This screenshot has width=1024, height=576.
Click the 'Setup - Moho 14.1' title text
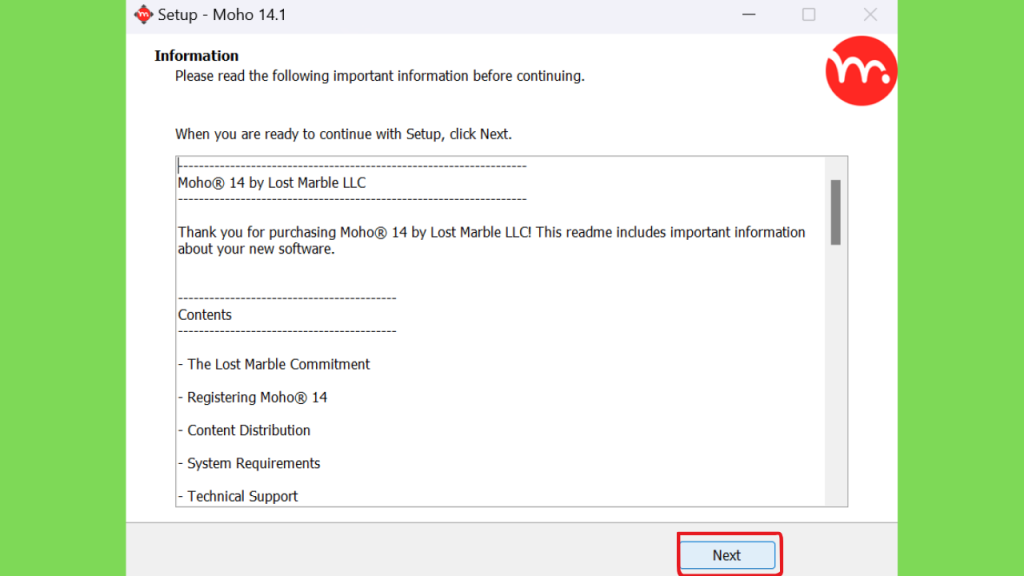pyautogui.click(x=222, y=14)
